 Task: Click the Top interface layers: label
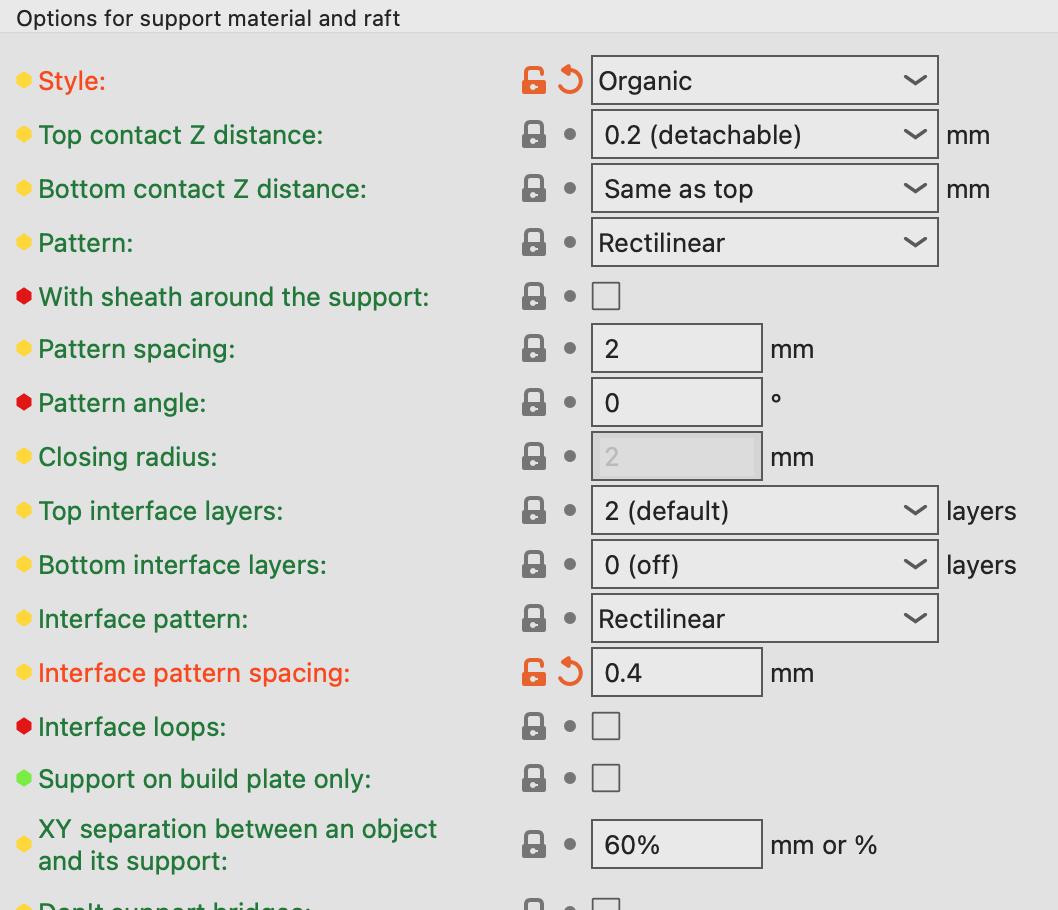pos(161,511)
